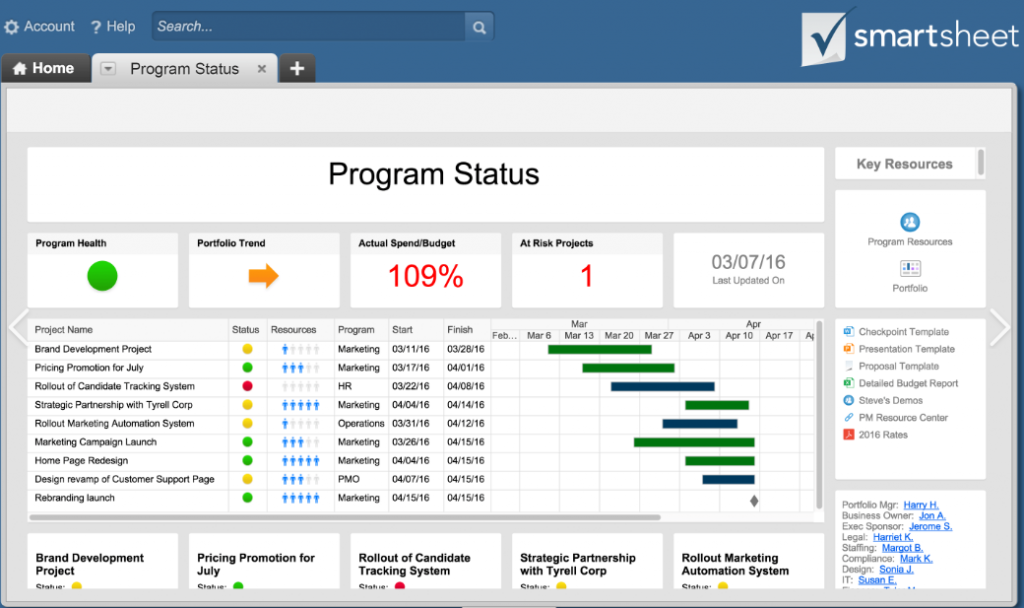Viewport: 1024px width, 608px height.
Task: Click the Portfolio grid icon
Action: click(x=910, y=270)
